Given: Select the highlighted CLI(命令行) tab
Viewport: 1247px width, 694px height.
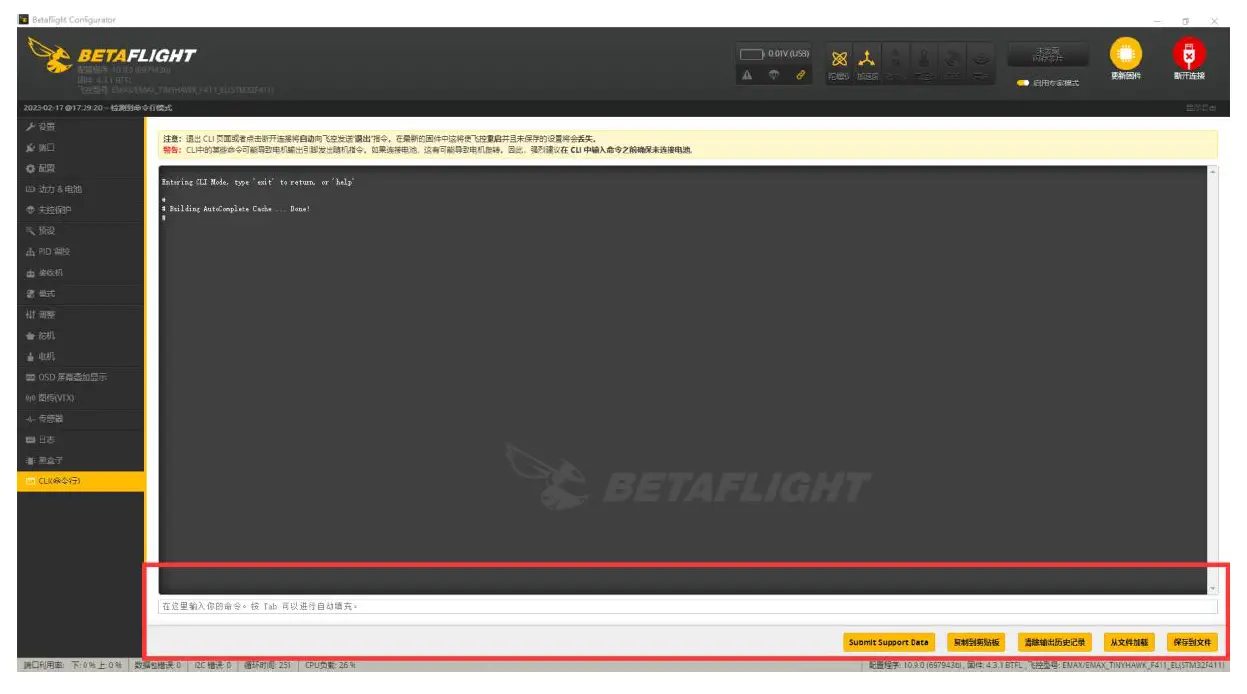Looking at the screenshot, I should (80, 482).
